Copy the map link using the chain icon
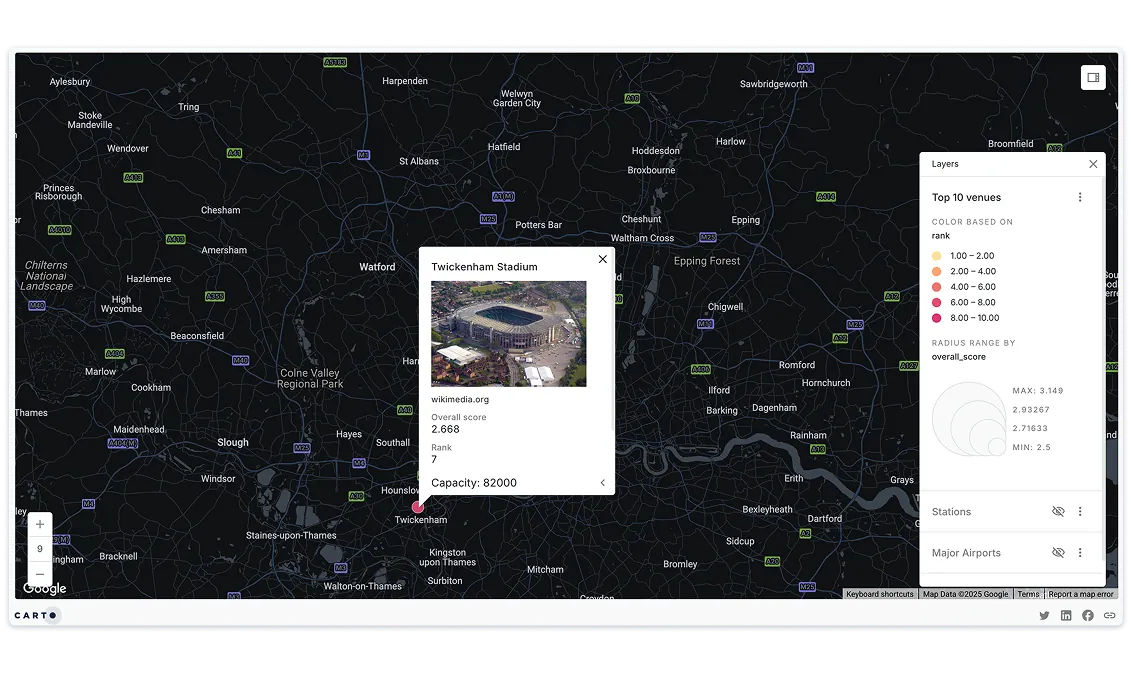 click(1110, 615)
